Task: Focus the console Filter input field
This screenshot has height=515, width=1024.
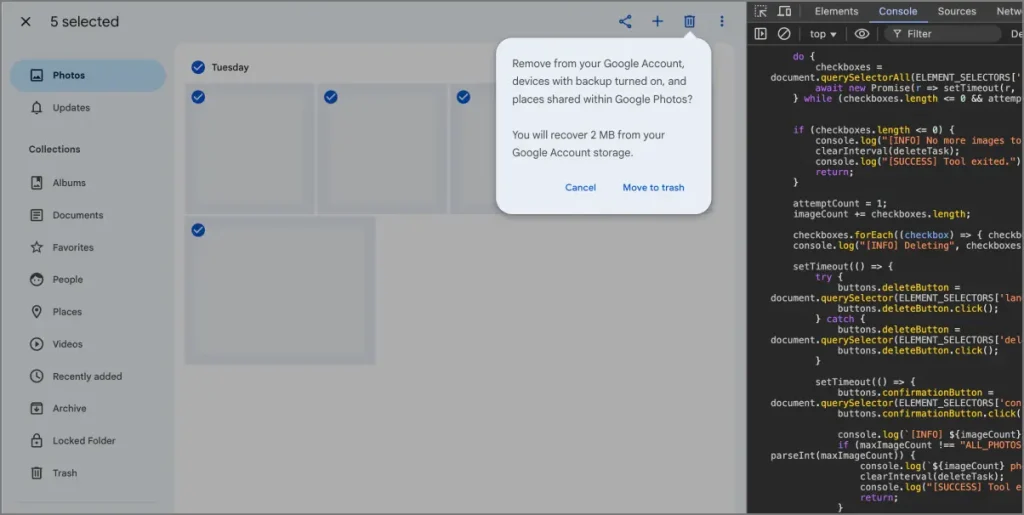Action: pyautogui.click(x=942, y=34)
